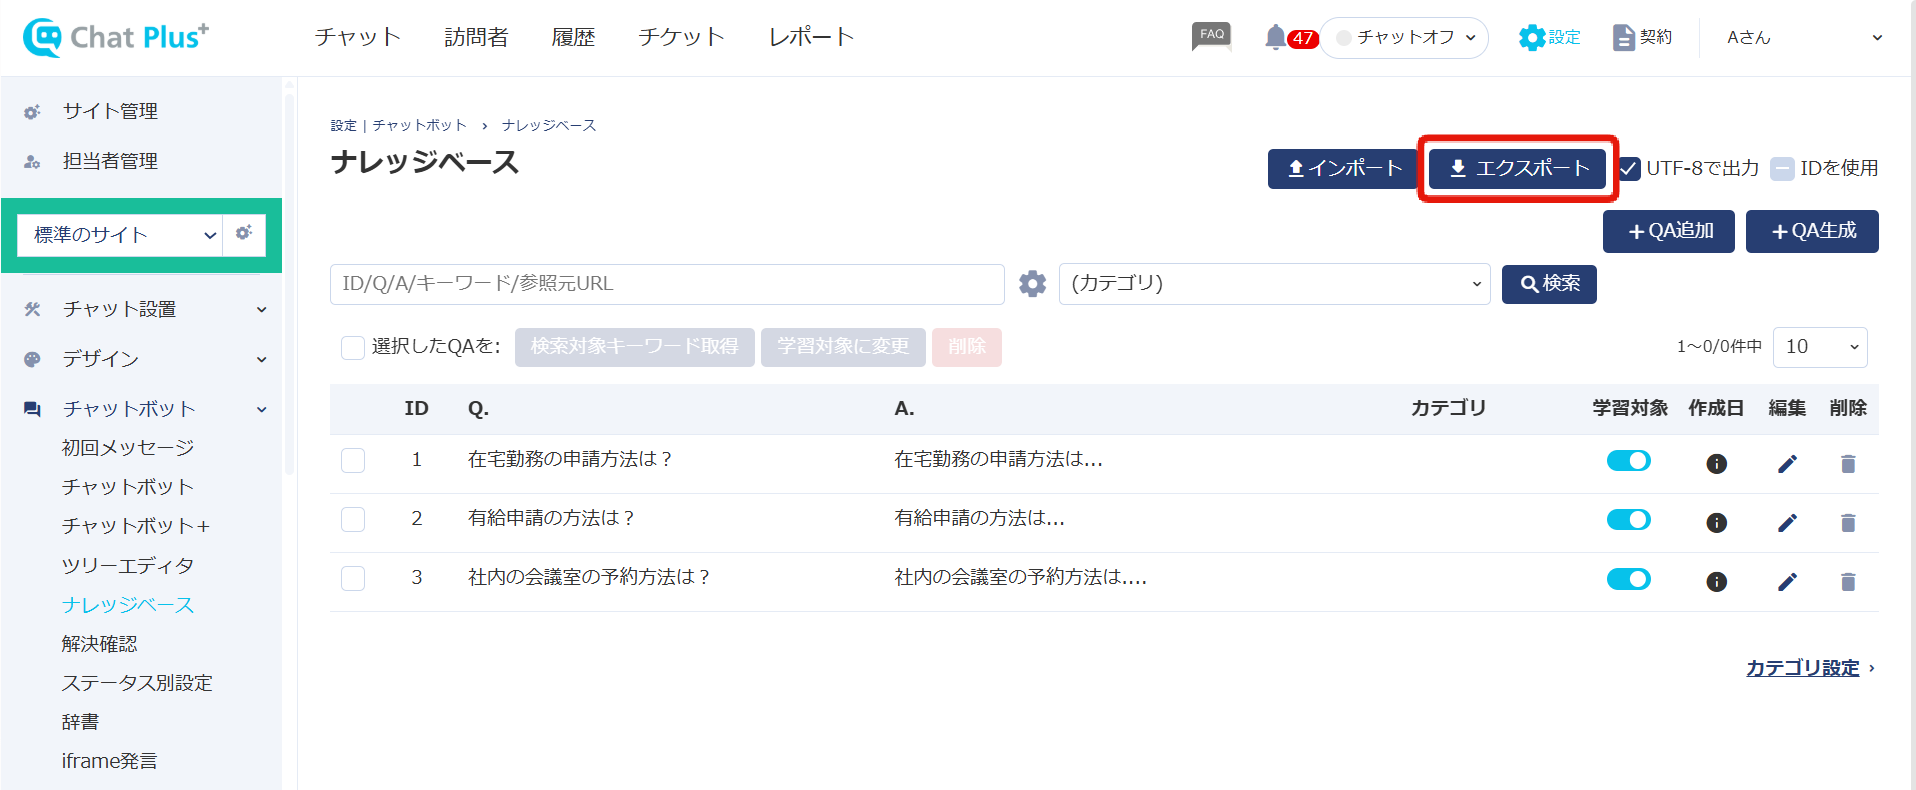Click the エクスポート button
This screenshot has height=790, width=1916.
[x=1517, y=168]
